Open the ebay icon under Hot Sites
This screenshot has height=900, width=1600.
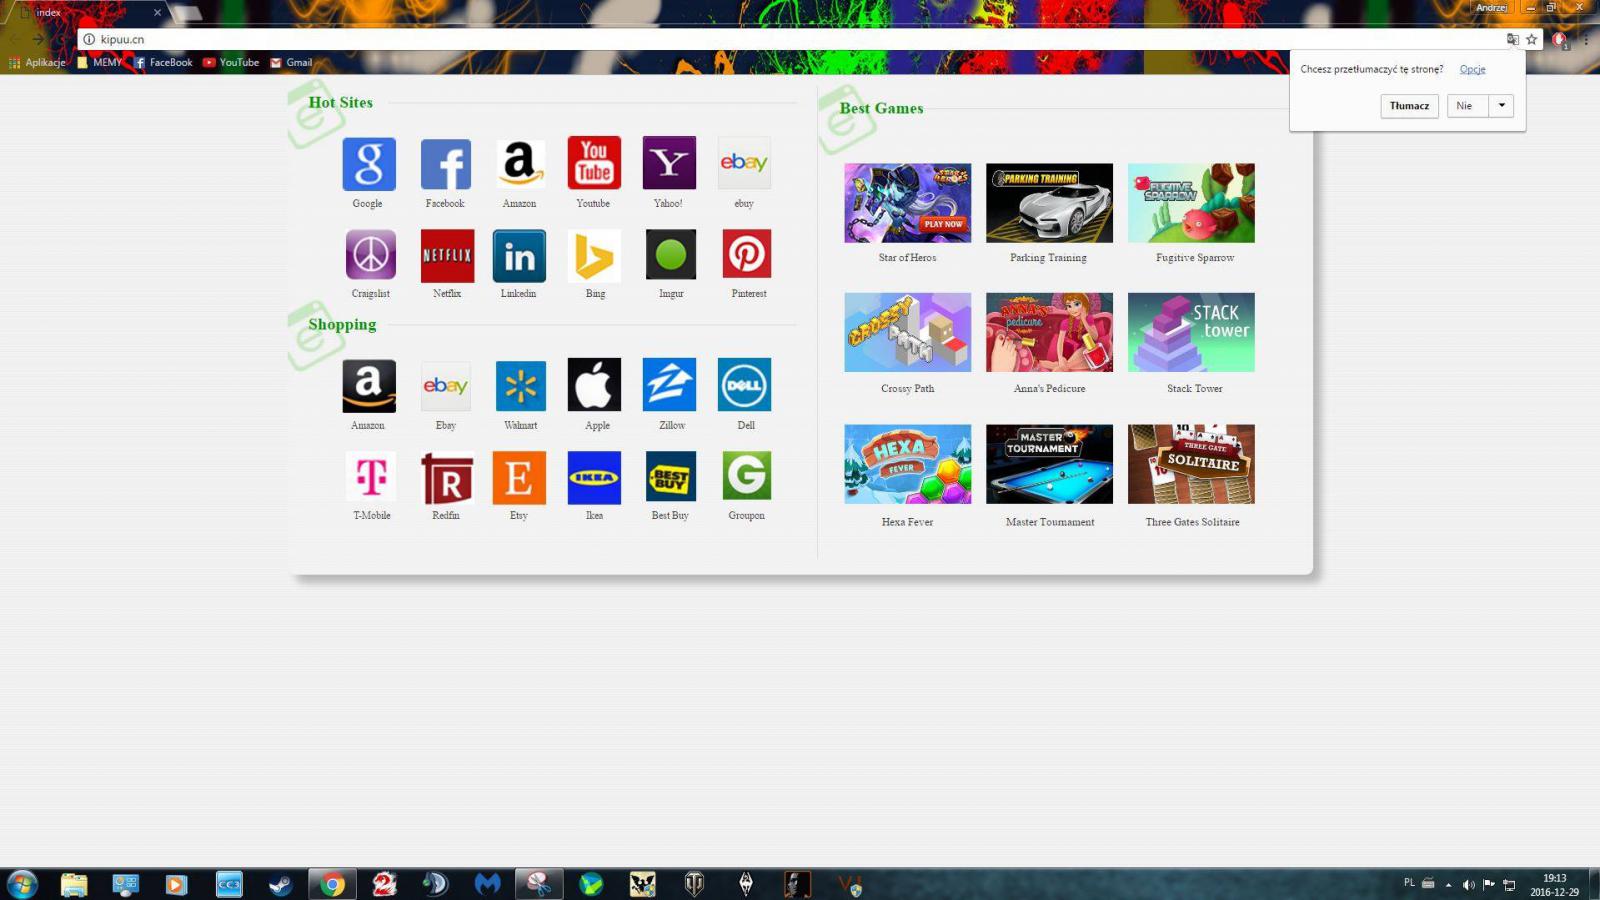click(744, 163)
